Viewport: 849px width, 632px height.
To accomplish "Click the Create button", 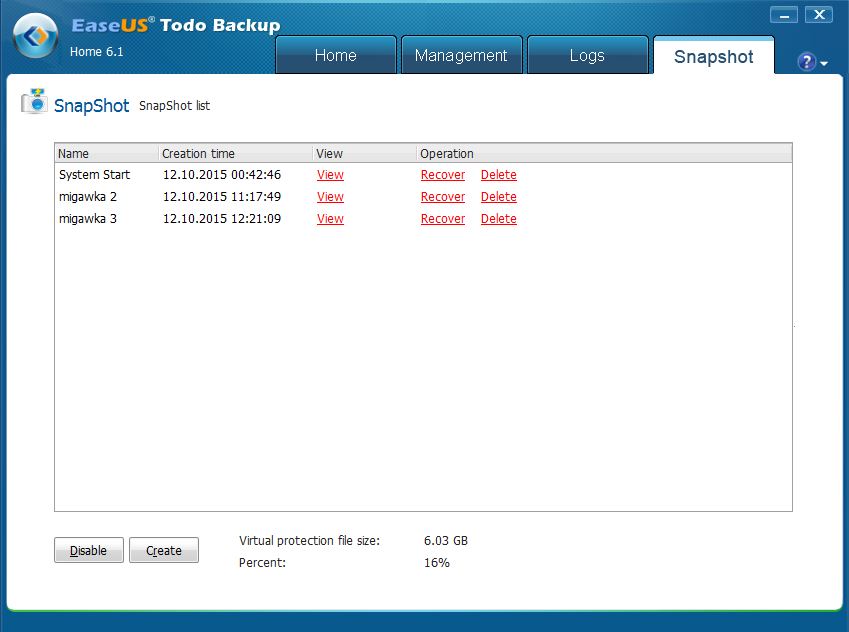I will (164, 550).
